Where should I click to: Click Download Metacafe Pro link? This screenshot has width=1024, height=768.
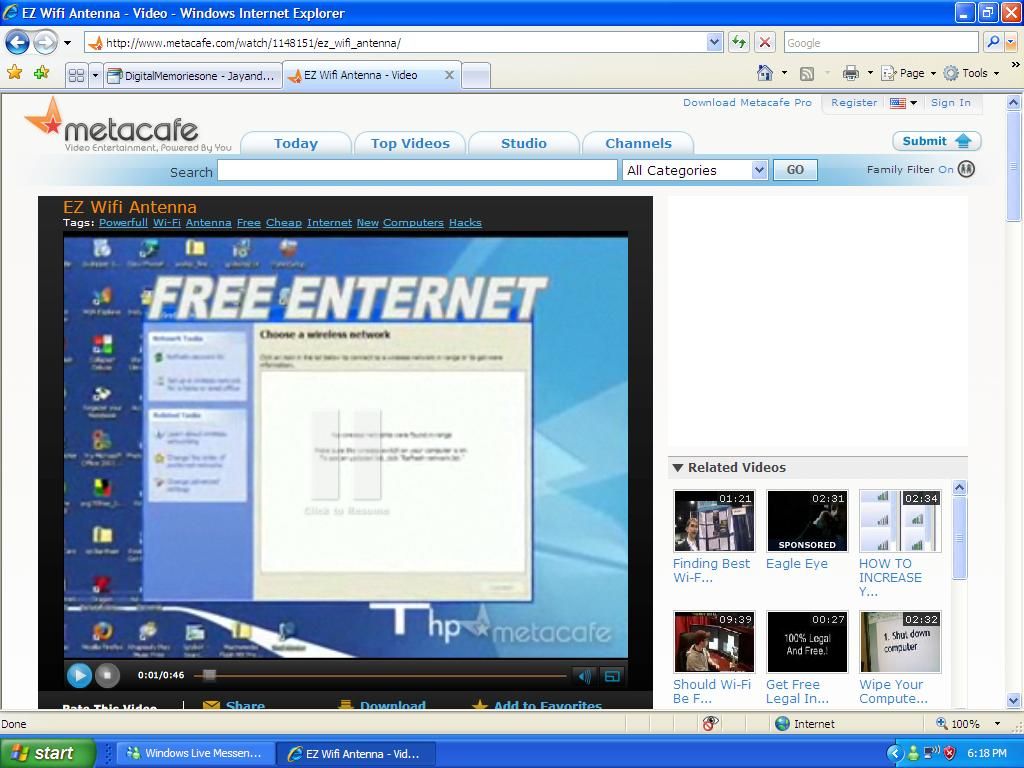click(747, 103)
